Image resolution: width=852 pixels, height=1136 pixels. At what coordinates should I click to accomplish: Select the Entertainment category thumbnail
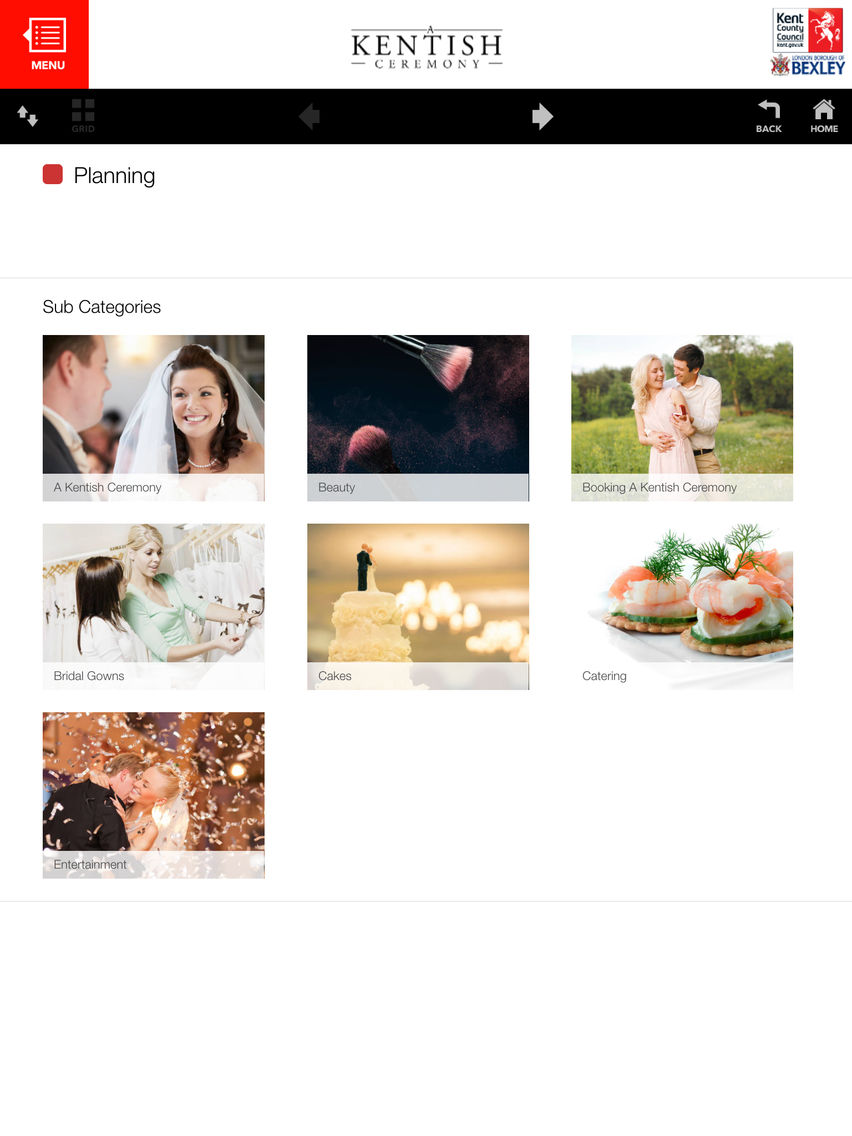coord(154,795)
